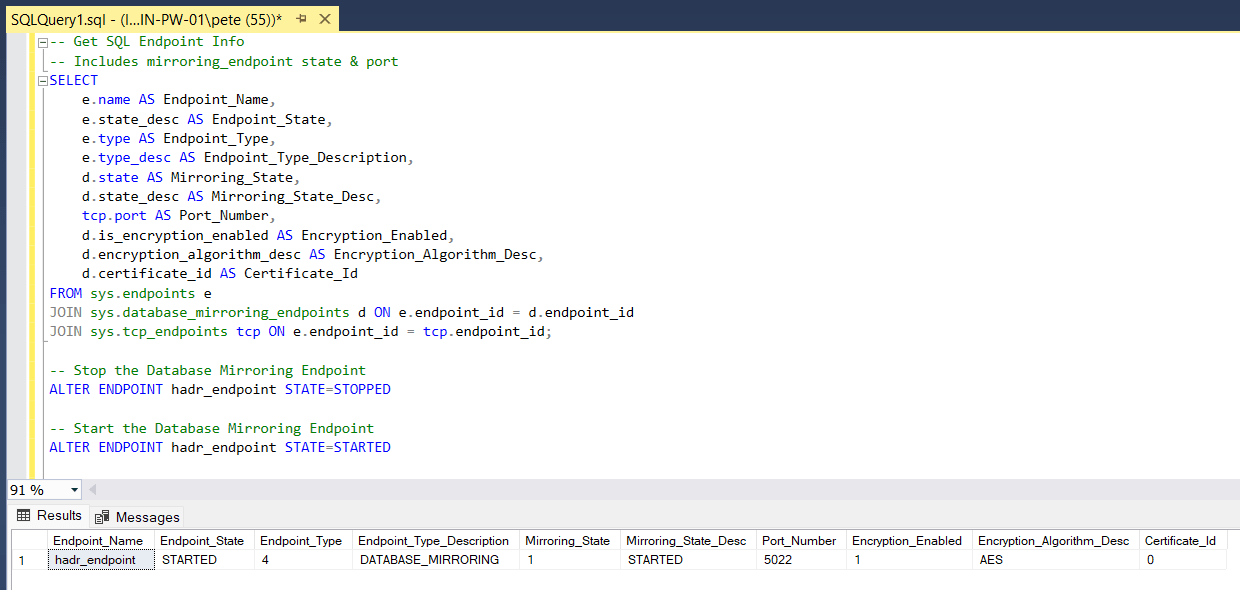Click the Endpoint_Name column header
The width and height of the screenshot is (1240, 590).
99,540
